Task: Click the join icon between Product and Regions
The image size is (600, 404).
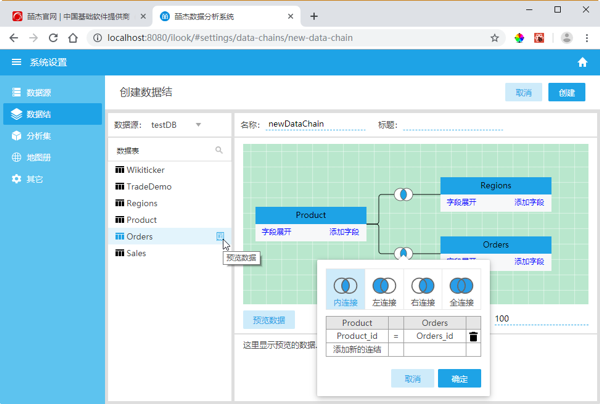Action: pos(403,194)
